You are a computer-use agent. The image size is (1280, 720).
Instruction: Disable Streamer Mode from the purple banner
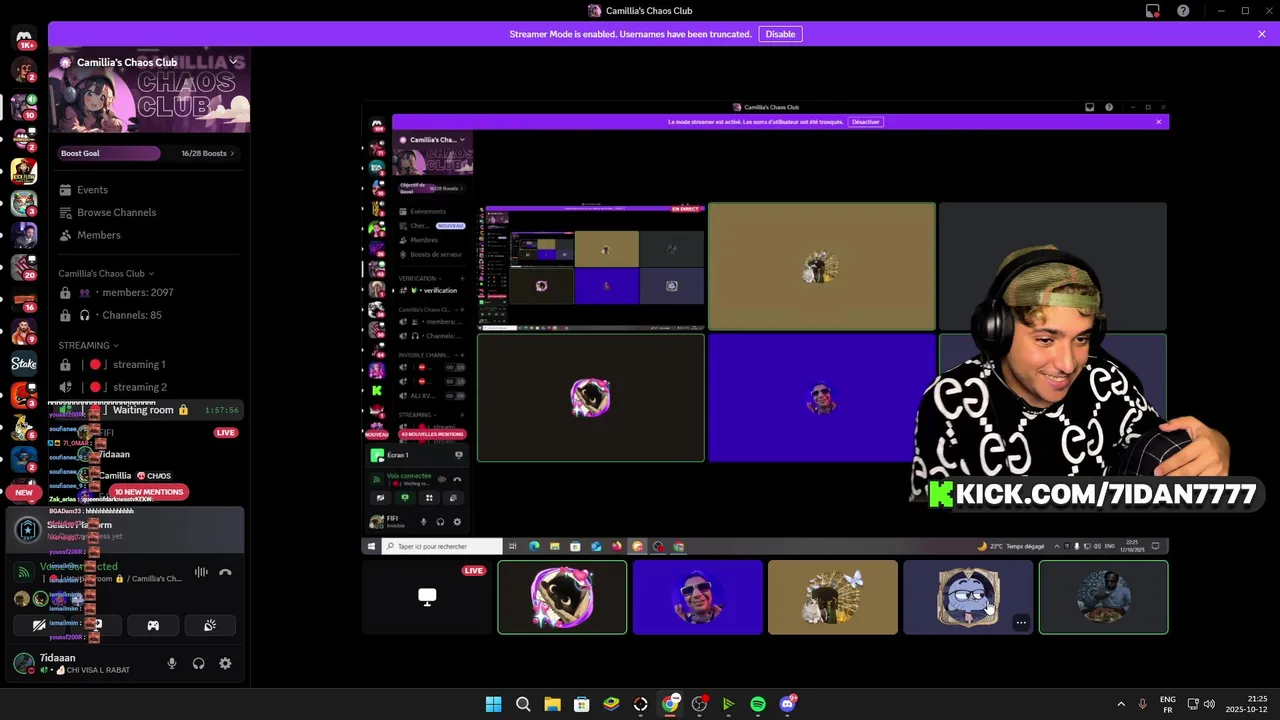tap(780, 34)
